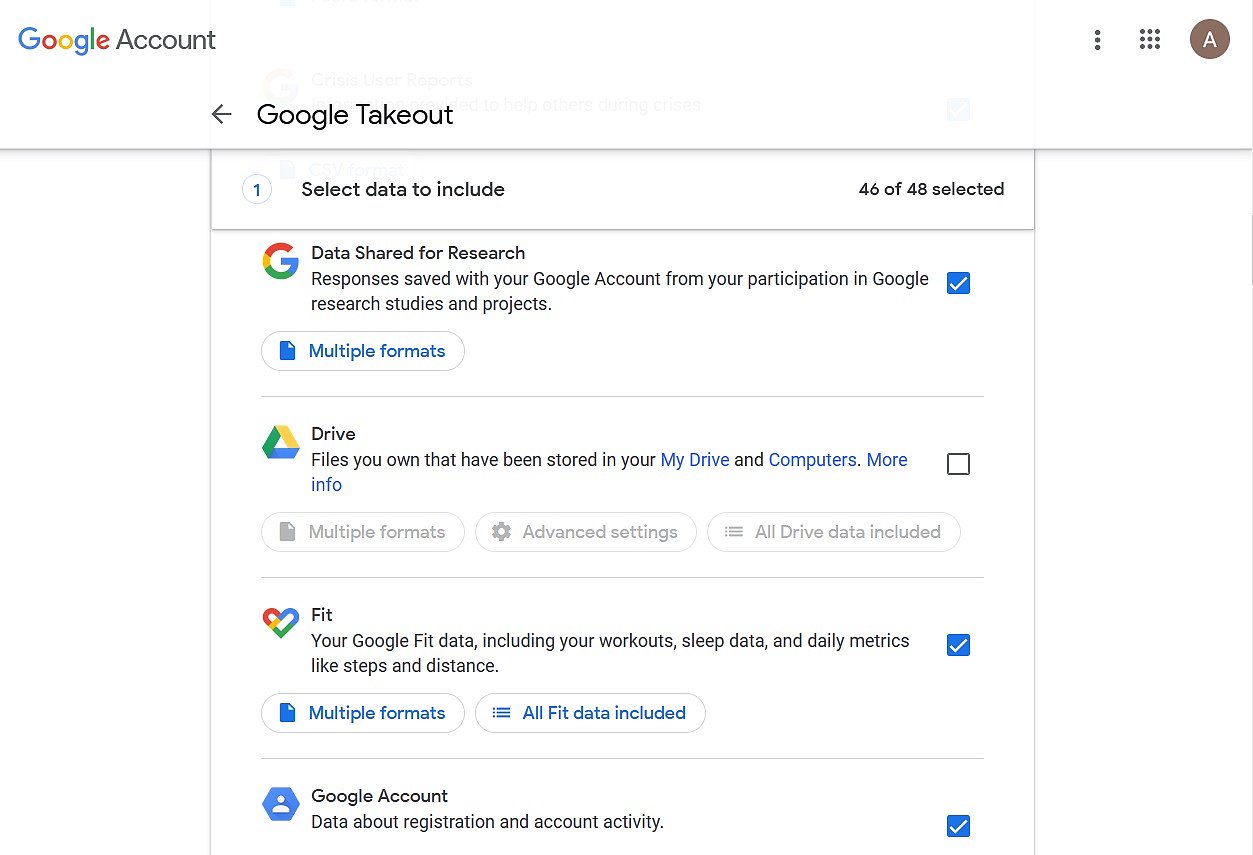The image size is (1253, 855).
Task: Open the All Fit data included list
Action: click(x=590, y=713)
